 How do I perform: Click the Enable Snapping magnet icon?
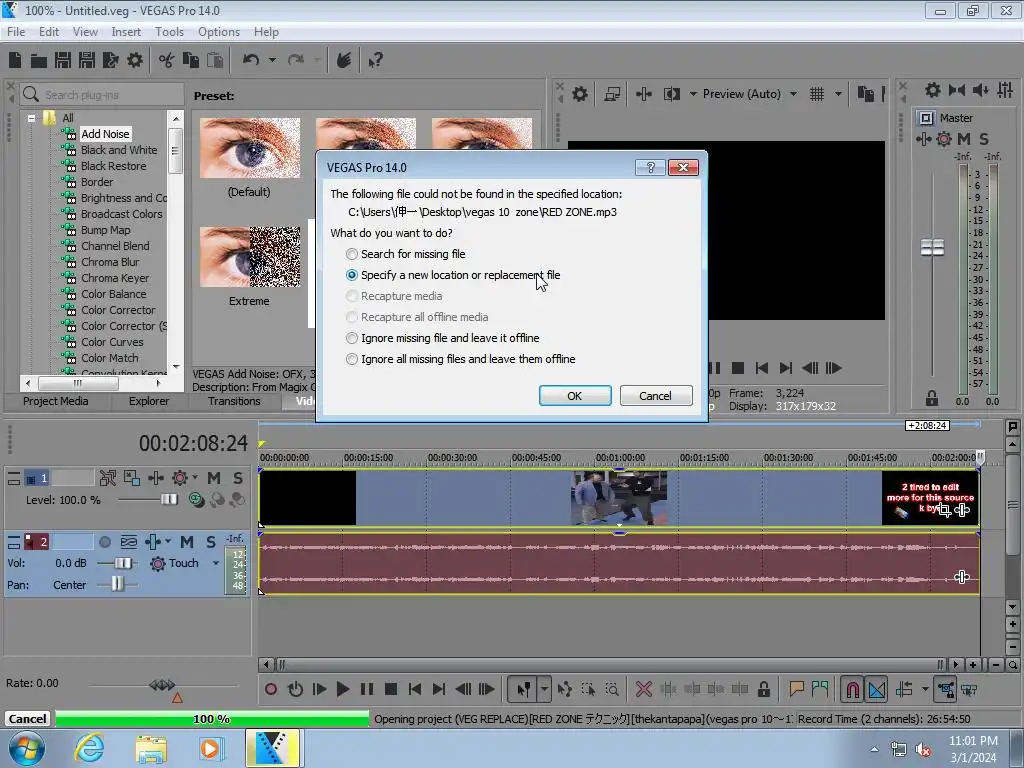click(x=852, y=689)
